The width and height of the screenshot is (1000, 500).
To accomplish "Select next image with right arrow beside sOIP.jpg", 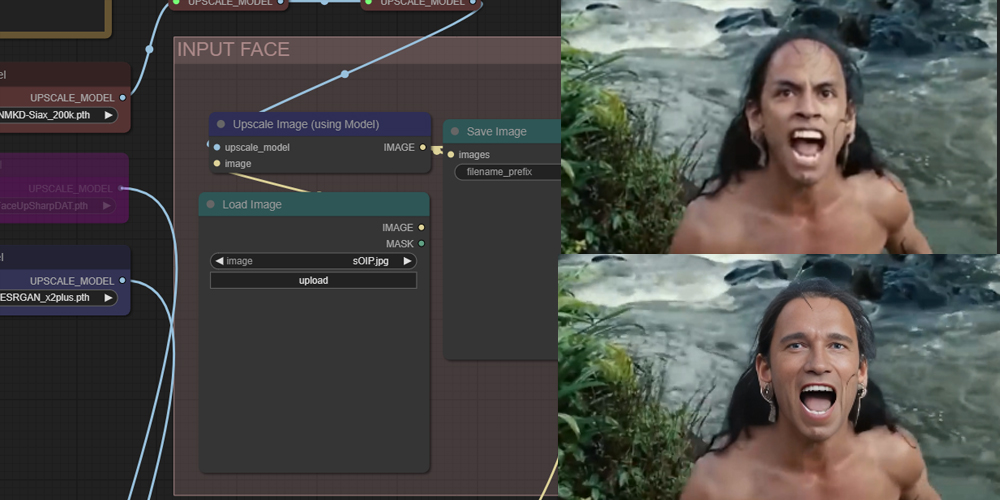I will 408,261.
